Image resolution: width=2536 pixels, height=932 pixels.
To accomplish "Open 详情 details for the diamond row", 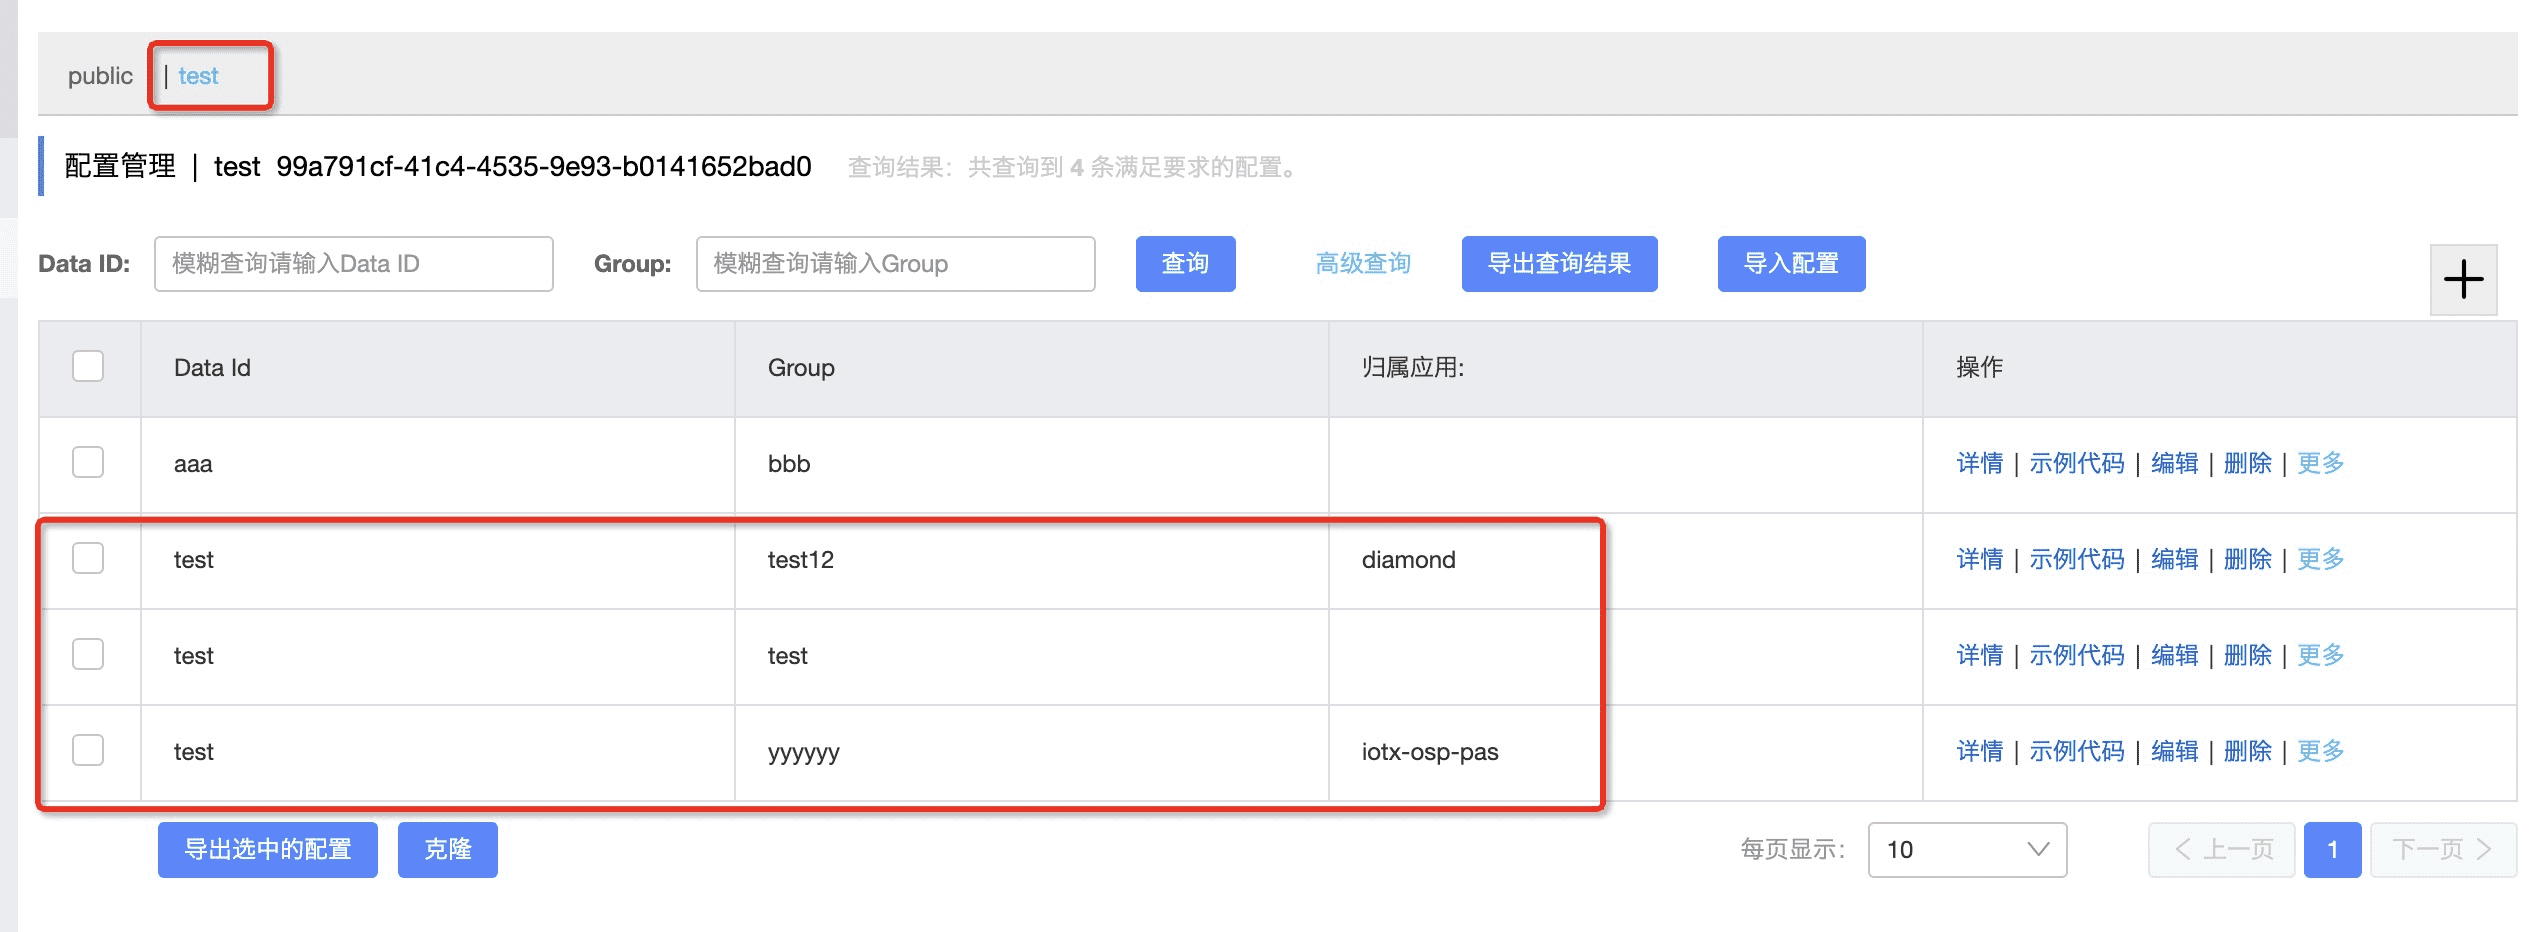I will point(1979,559).
